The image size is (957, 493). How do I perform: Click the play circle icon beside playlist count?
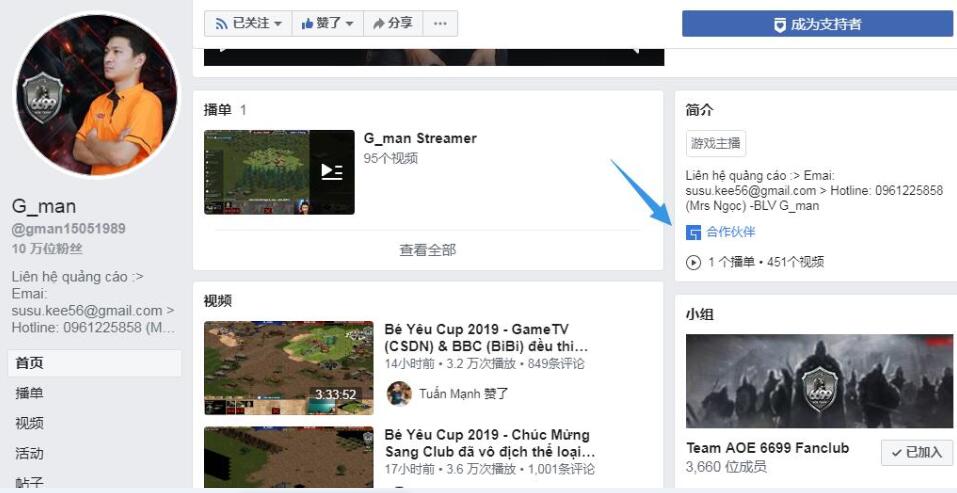(x=693, y=262)
